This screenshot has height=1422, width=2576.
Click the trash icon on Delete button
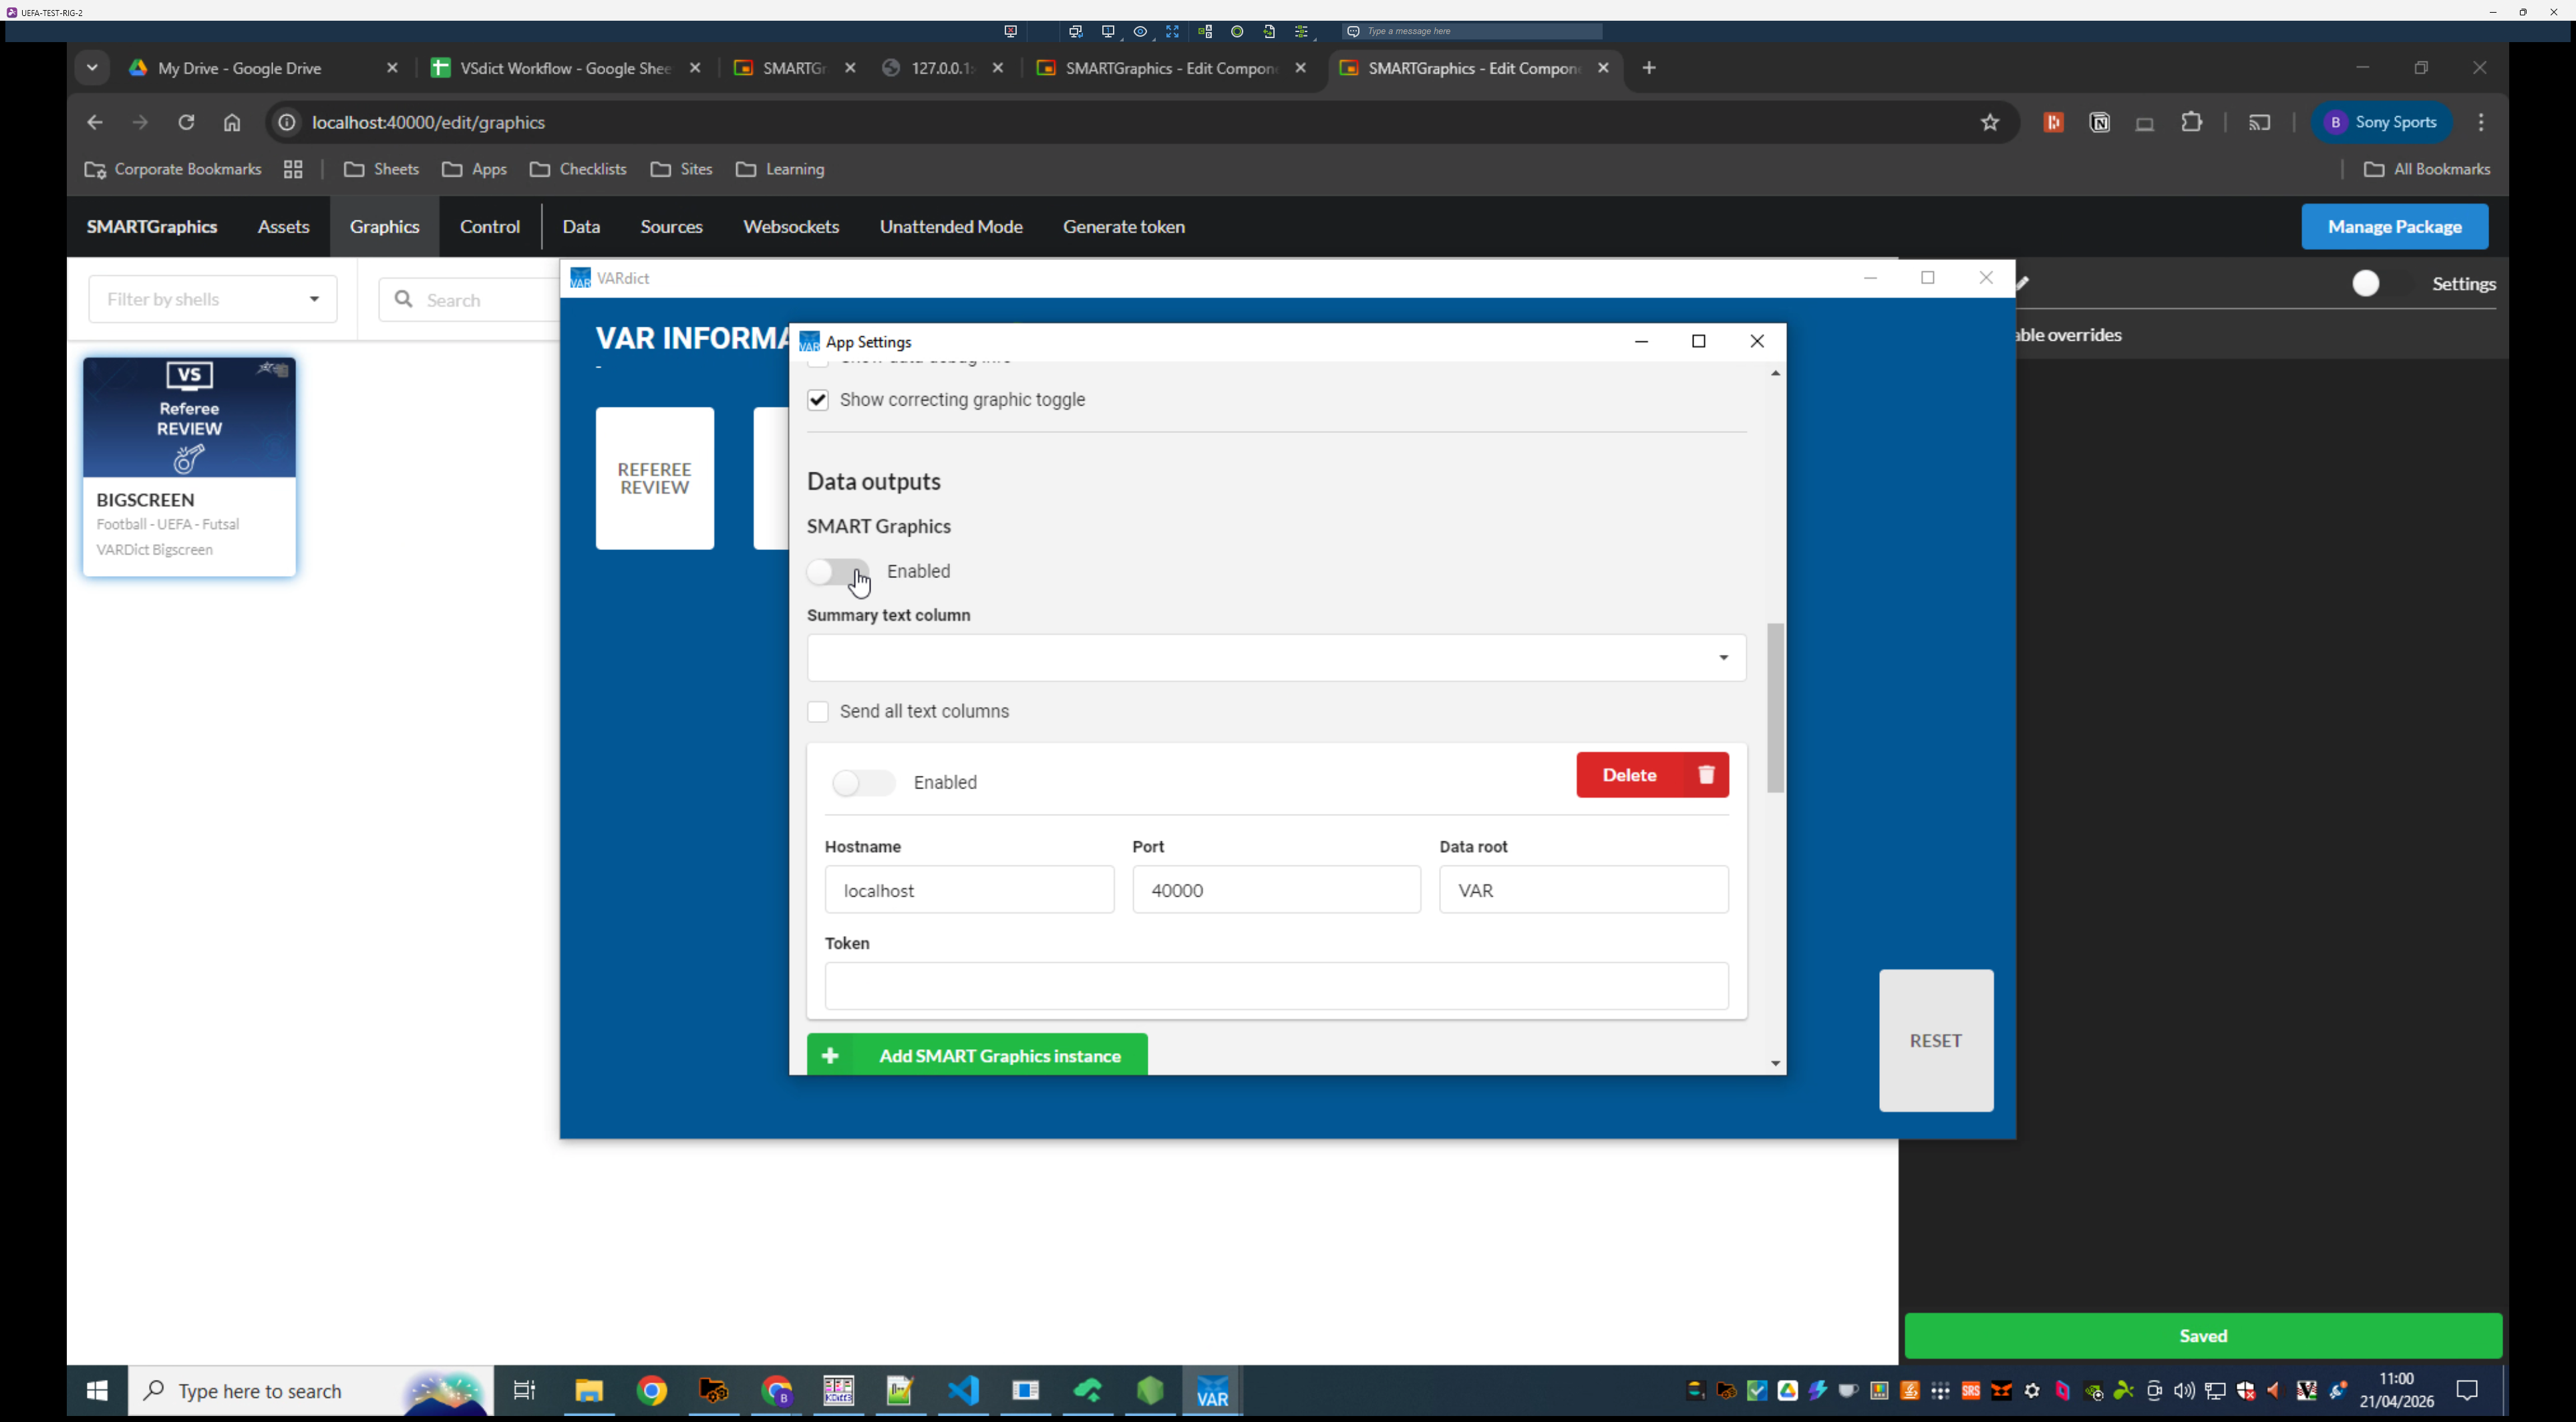(x=1706, y=775)
